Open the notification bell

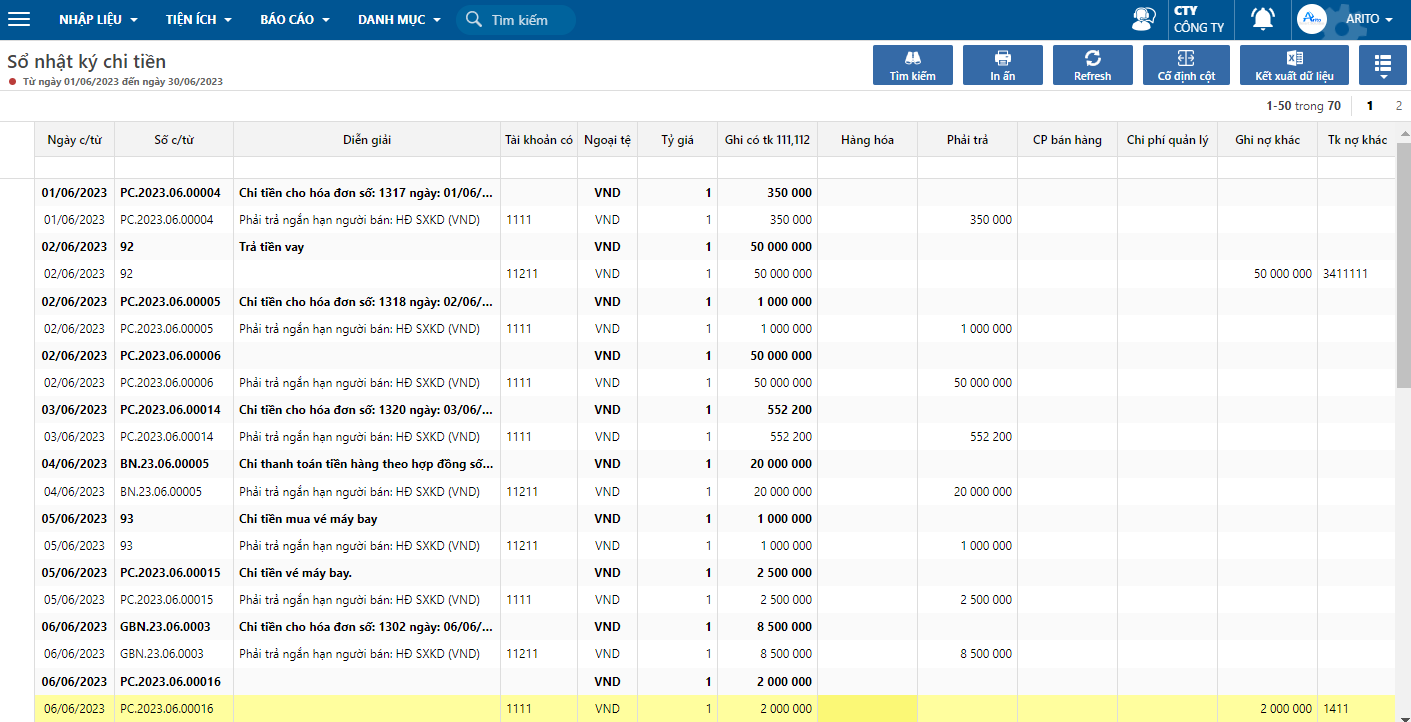pos(1263,20)
